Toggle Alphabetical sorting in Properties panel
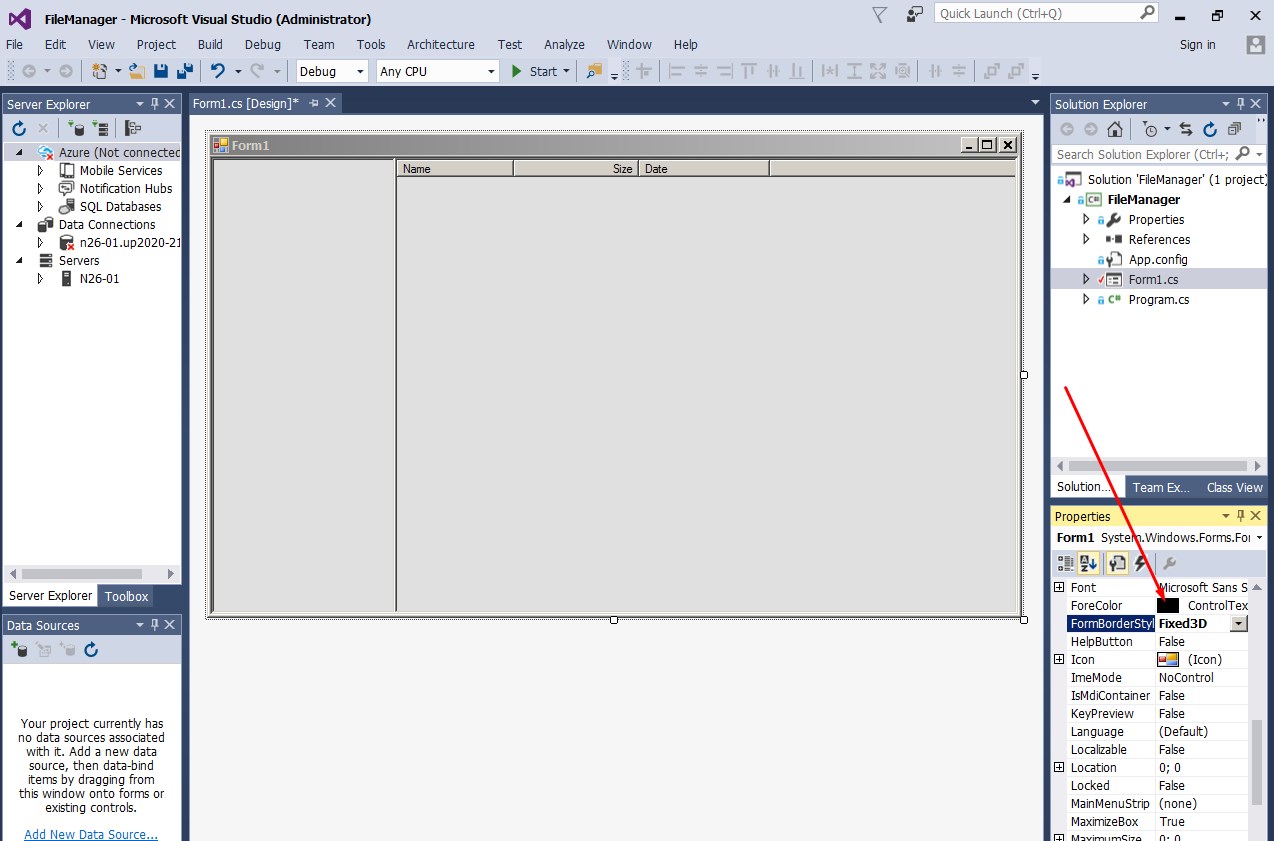Screen dimensions: 1274x841 1088,564
